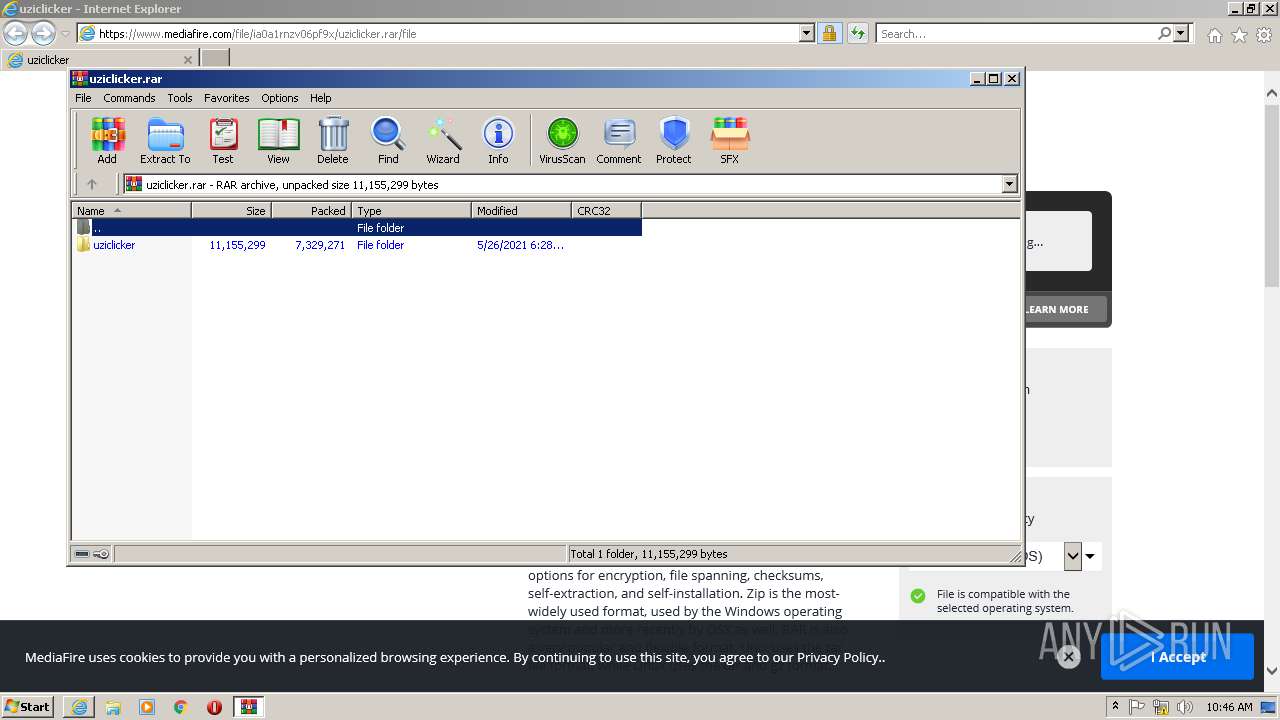Show hidden tray icons arrow

pos(1115,707)
